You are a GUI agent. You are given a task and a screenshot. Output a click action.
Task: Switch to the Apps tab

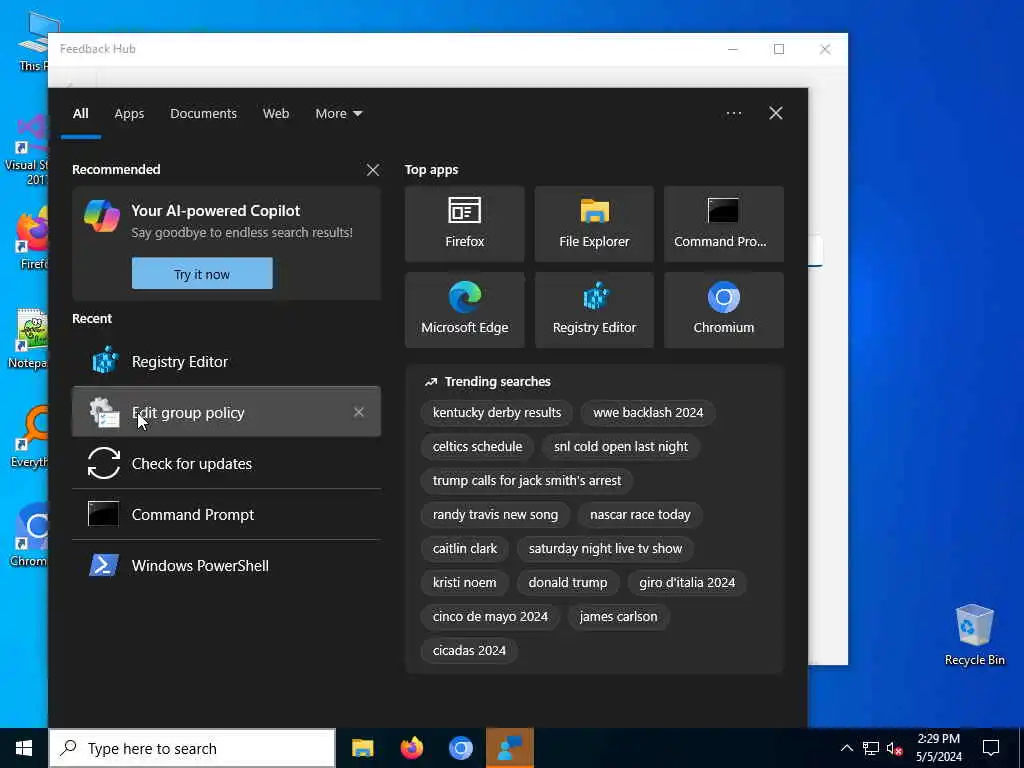[129, 114]
